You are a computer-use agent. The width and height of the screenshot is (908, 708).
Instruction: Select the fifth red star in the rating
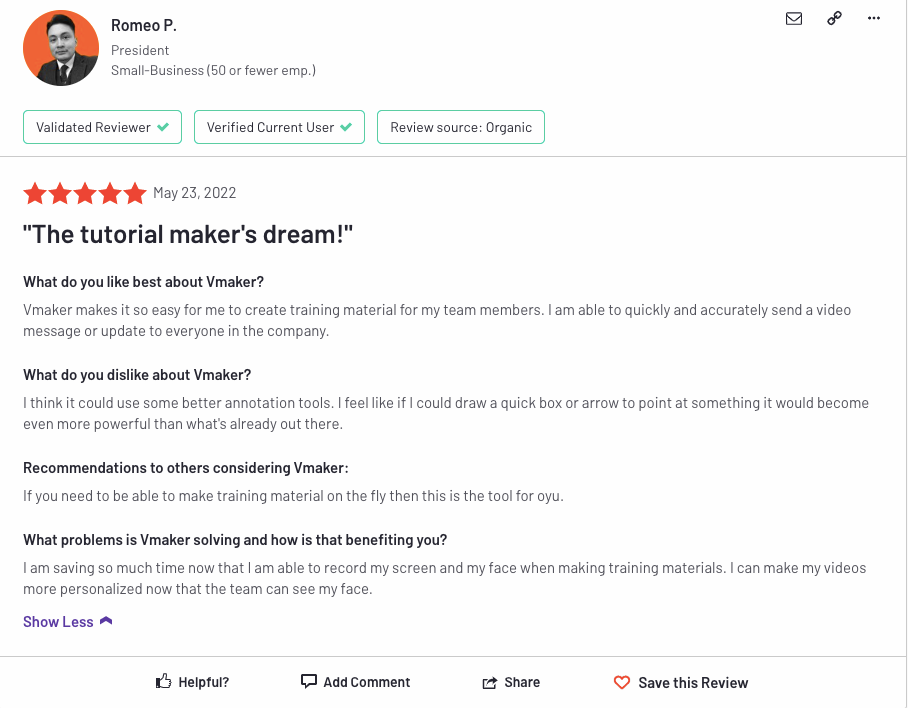point(135,193)
